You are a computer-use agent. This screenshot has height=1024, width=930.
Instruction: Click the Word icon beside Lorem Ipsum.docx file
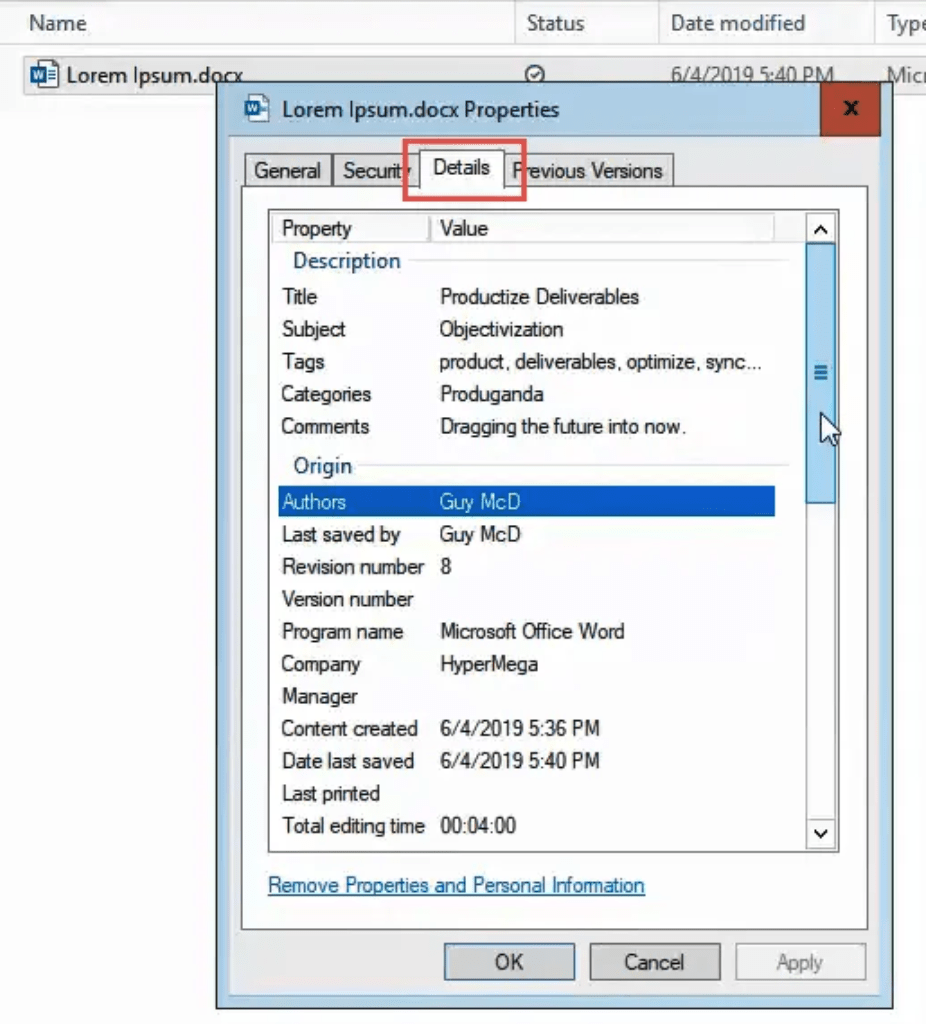(44, 74)
